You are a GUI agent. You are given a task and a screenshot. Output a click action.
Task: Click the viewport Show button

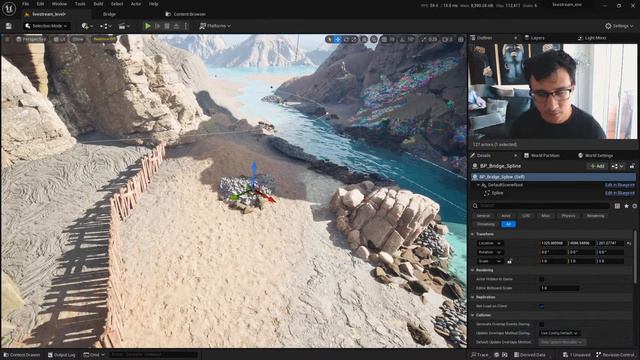click(x=78, y=39)
